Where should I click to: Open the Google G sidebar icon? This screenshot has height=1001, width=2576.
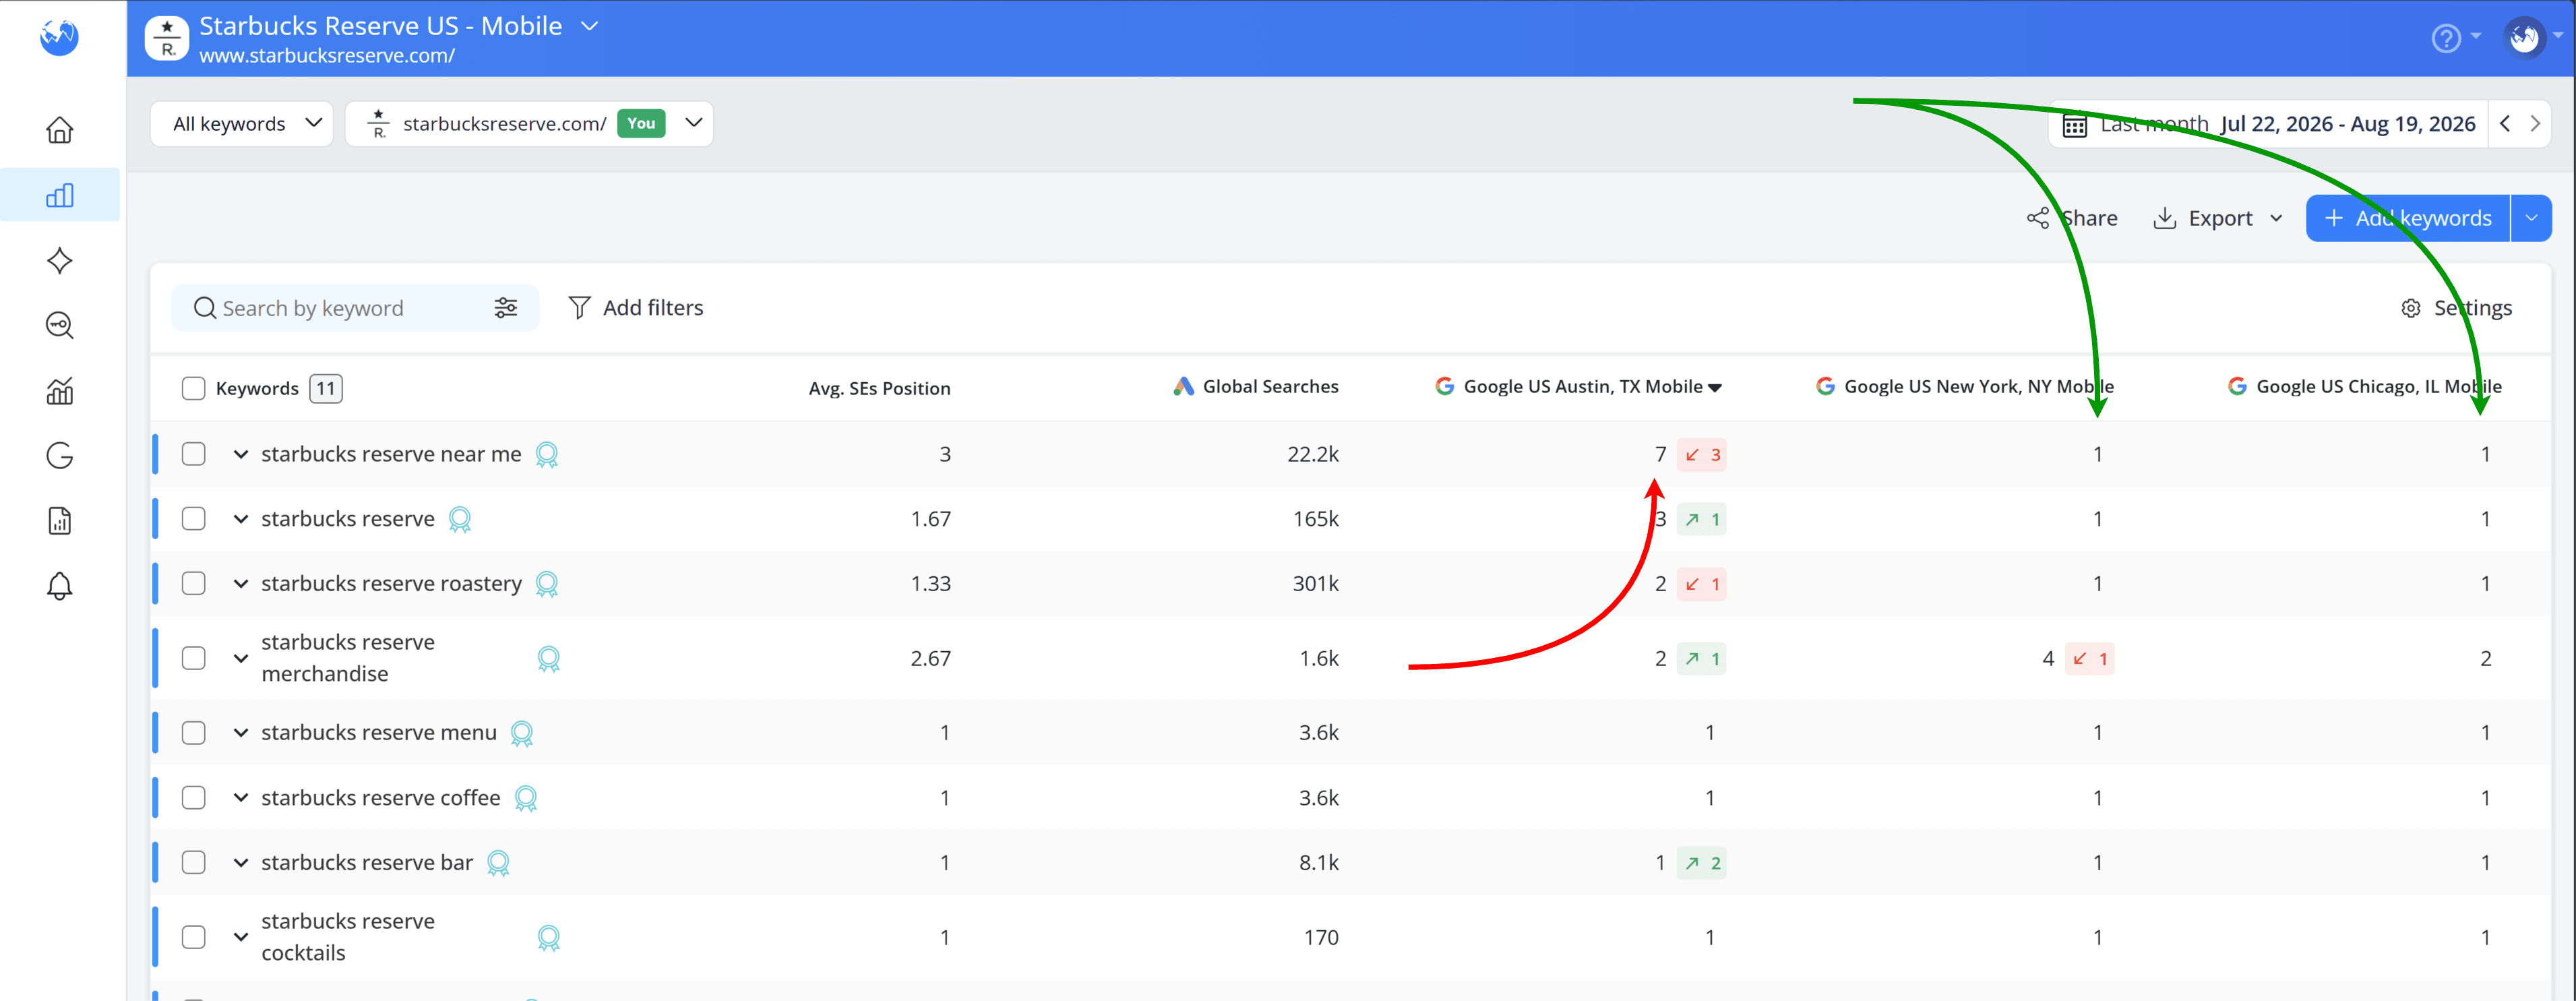[60, 456]
